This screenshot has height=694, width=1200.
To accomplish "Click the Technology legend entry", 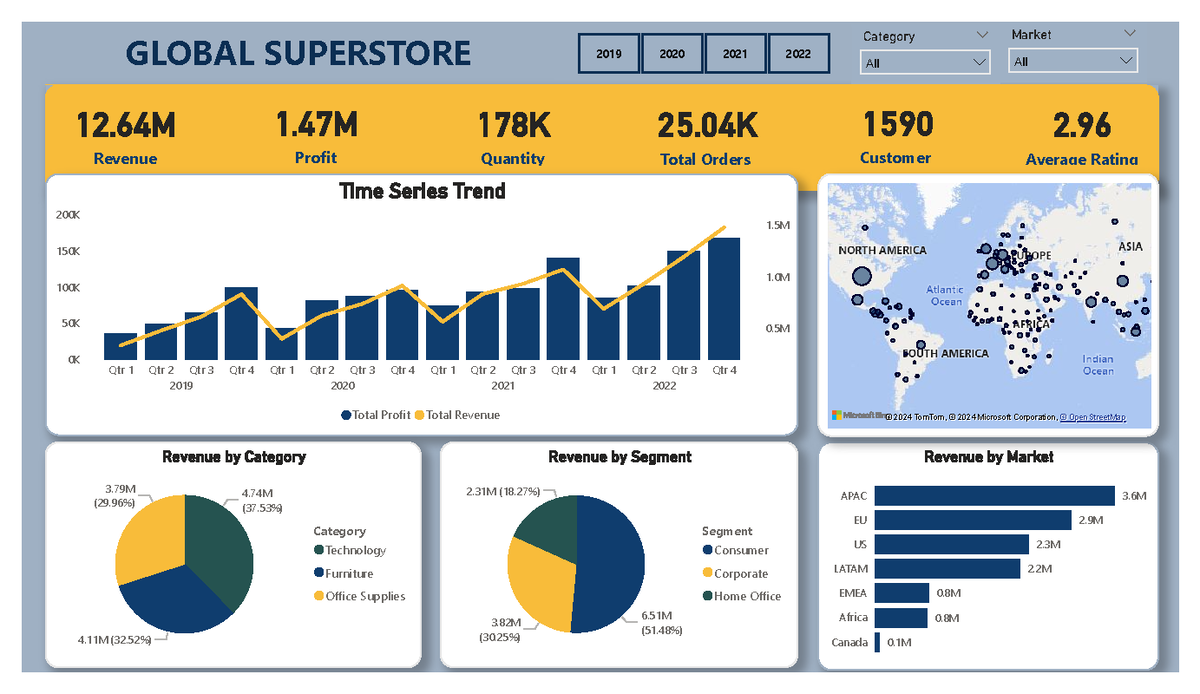I will point(349,551).
